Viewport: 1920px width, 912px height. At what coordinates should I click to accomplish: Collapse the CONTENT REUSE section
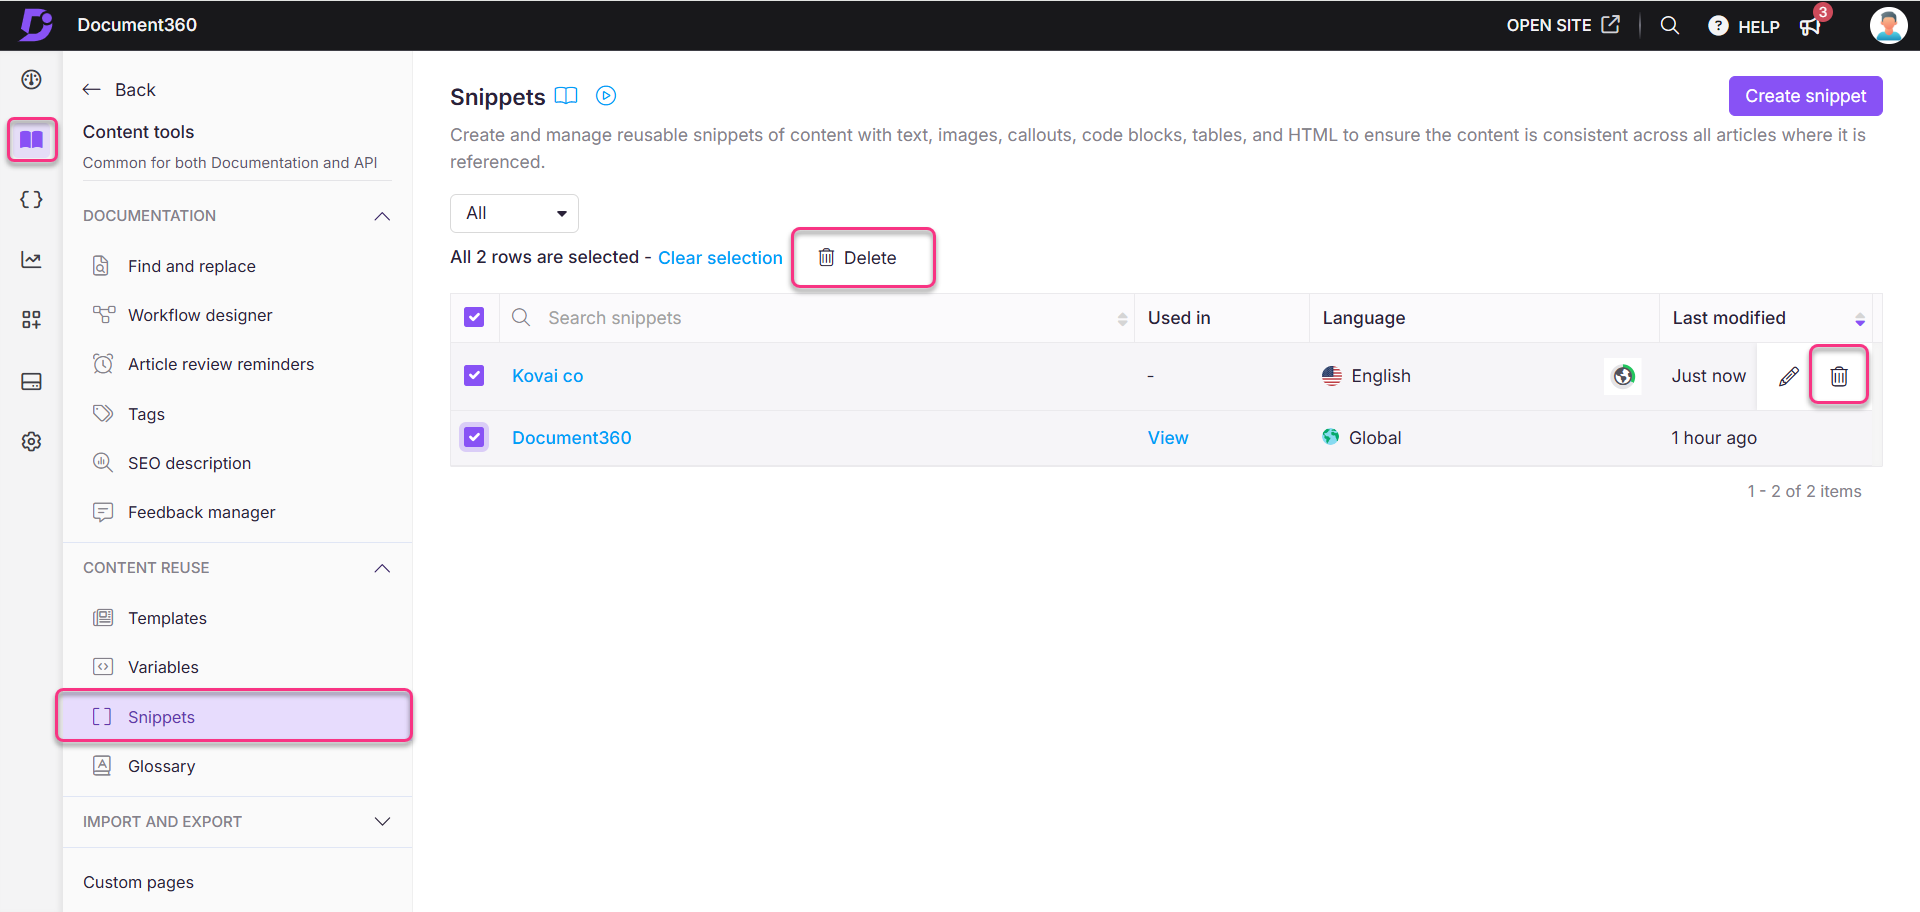[x=382, y=568]
